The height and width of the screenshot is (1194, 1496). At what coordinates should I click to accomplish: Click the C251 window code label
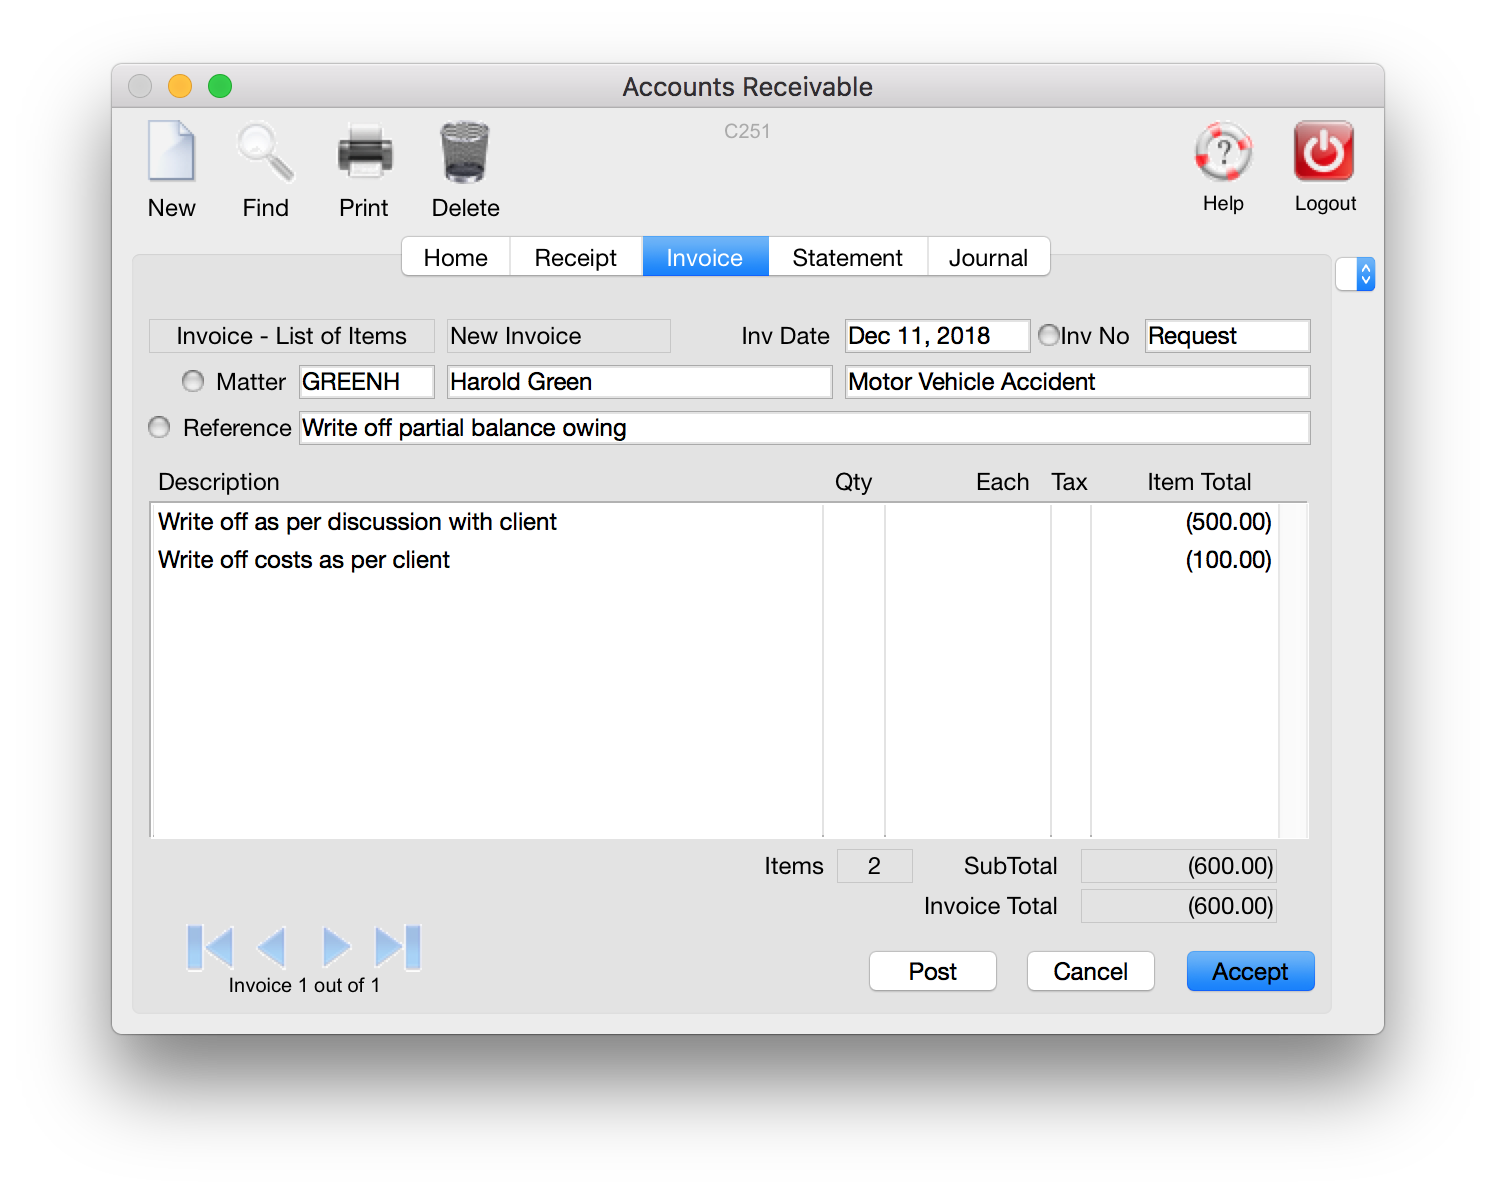click(x=747, y=131)
